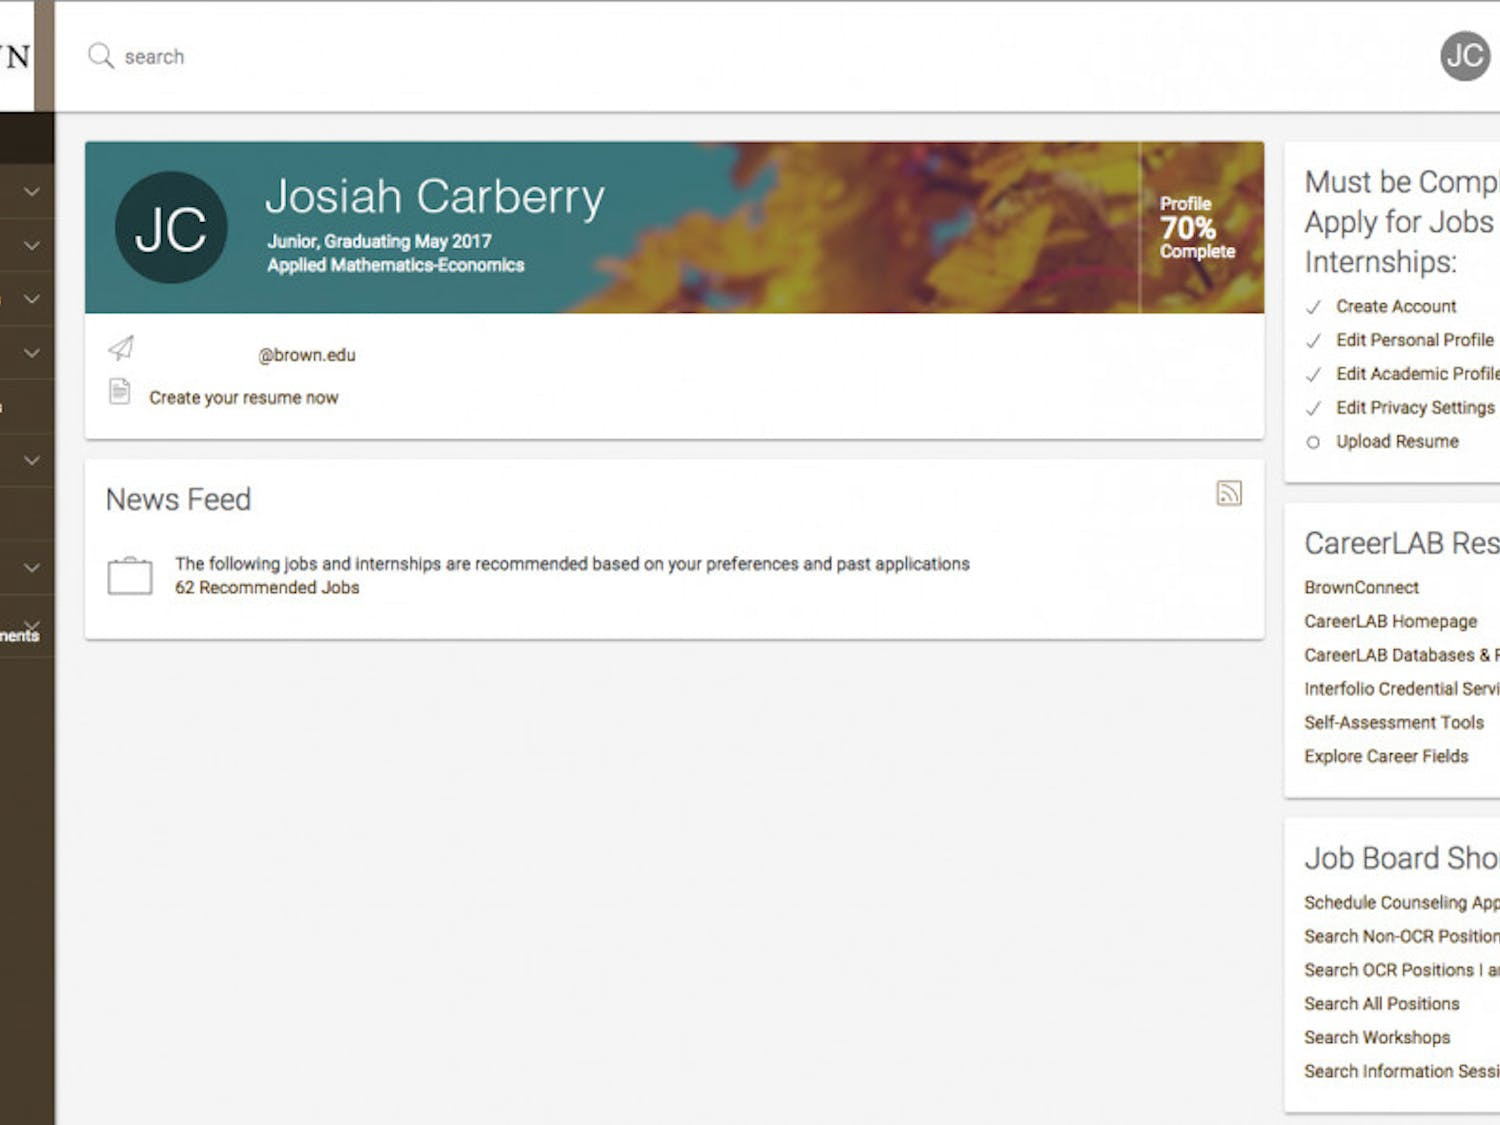Click the RSS feed icon on News Feed
Image resolution: width=1500 pixels, height=1125 pixels.
point(1230,493)
